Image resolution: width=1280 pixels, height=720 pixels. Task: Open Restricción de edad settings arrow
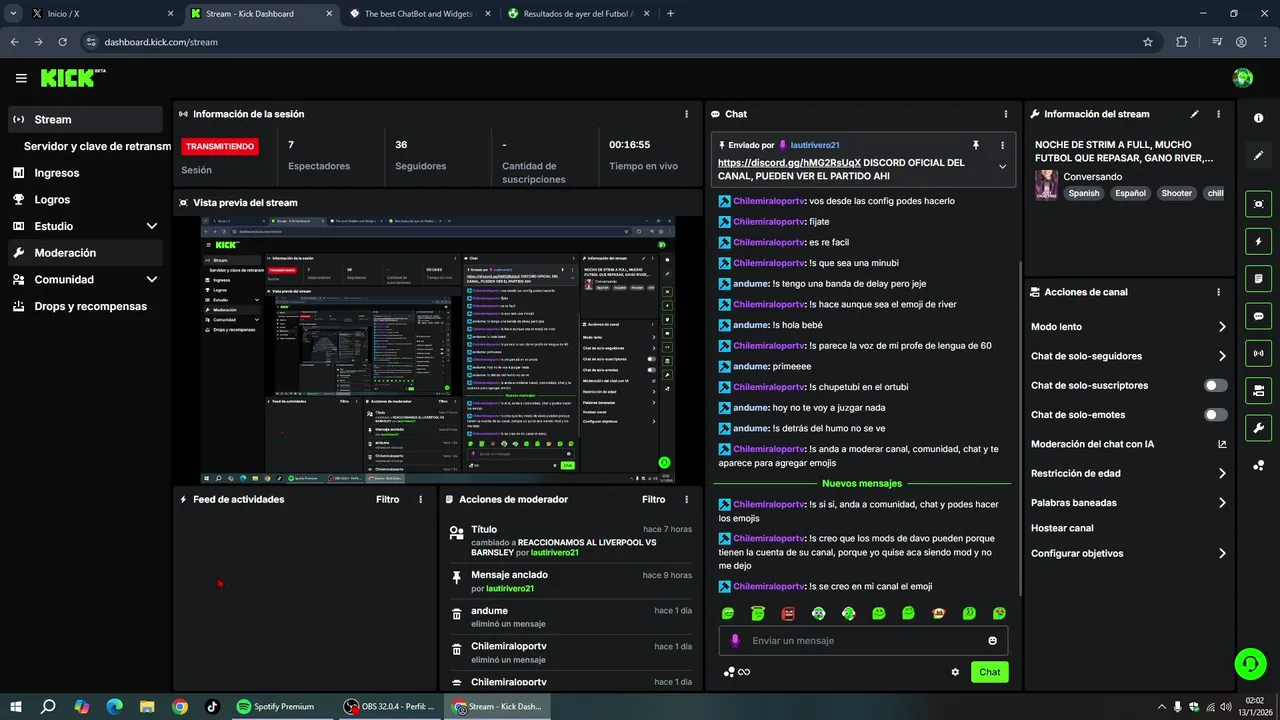click(1222, 474)
